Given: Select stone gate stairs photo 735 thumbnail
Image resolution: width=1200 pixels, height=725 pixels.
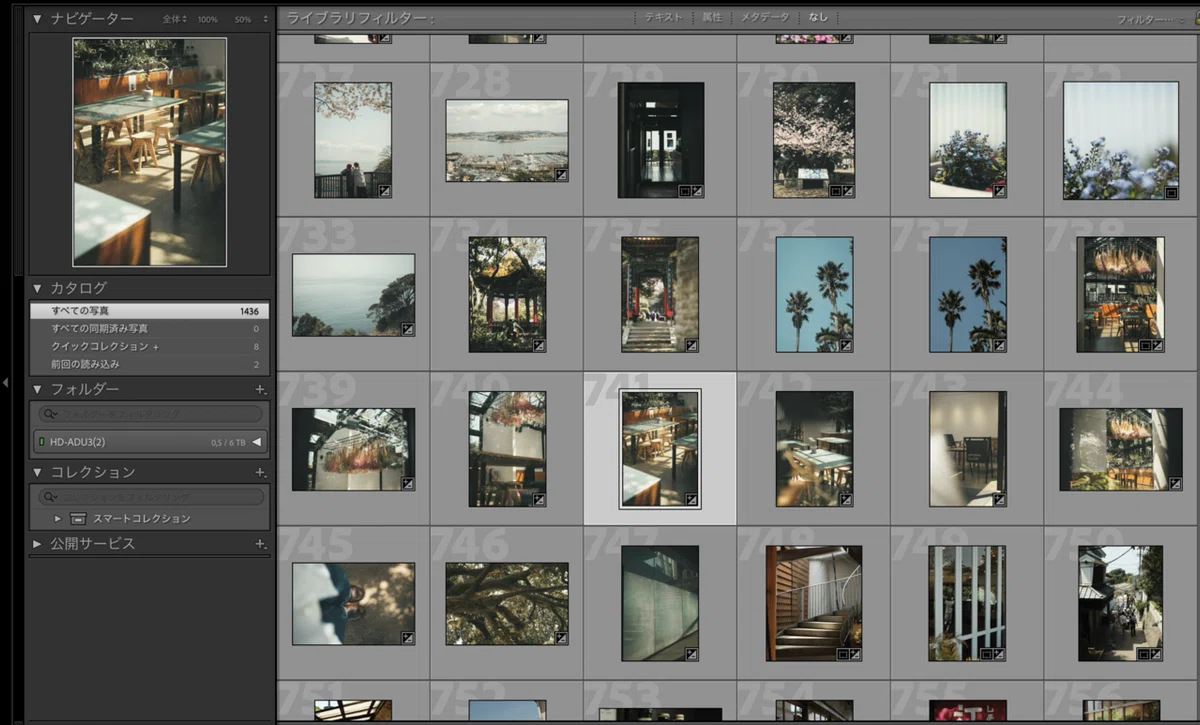Looking at the screenshot, I should (x=660, y=294).
